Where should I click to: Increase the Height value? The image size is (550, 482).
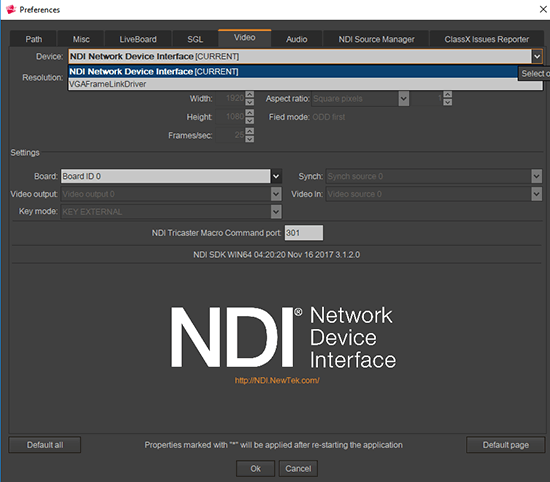249,113
